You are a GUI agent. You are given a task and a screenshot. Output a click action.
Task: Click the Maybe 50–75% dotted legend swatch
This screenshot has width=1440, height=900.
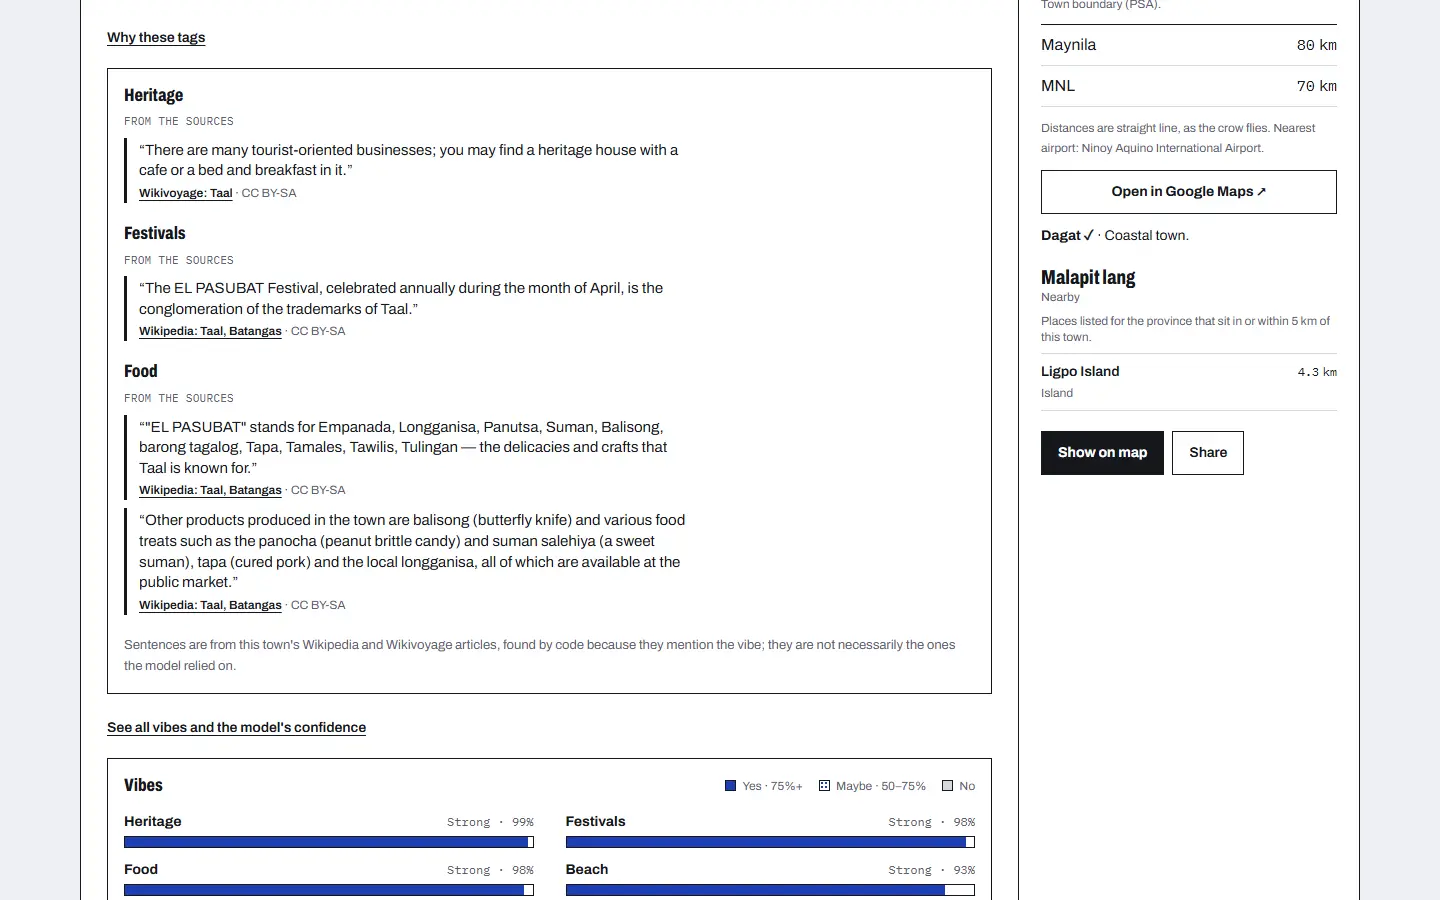[824, 786]
